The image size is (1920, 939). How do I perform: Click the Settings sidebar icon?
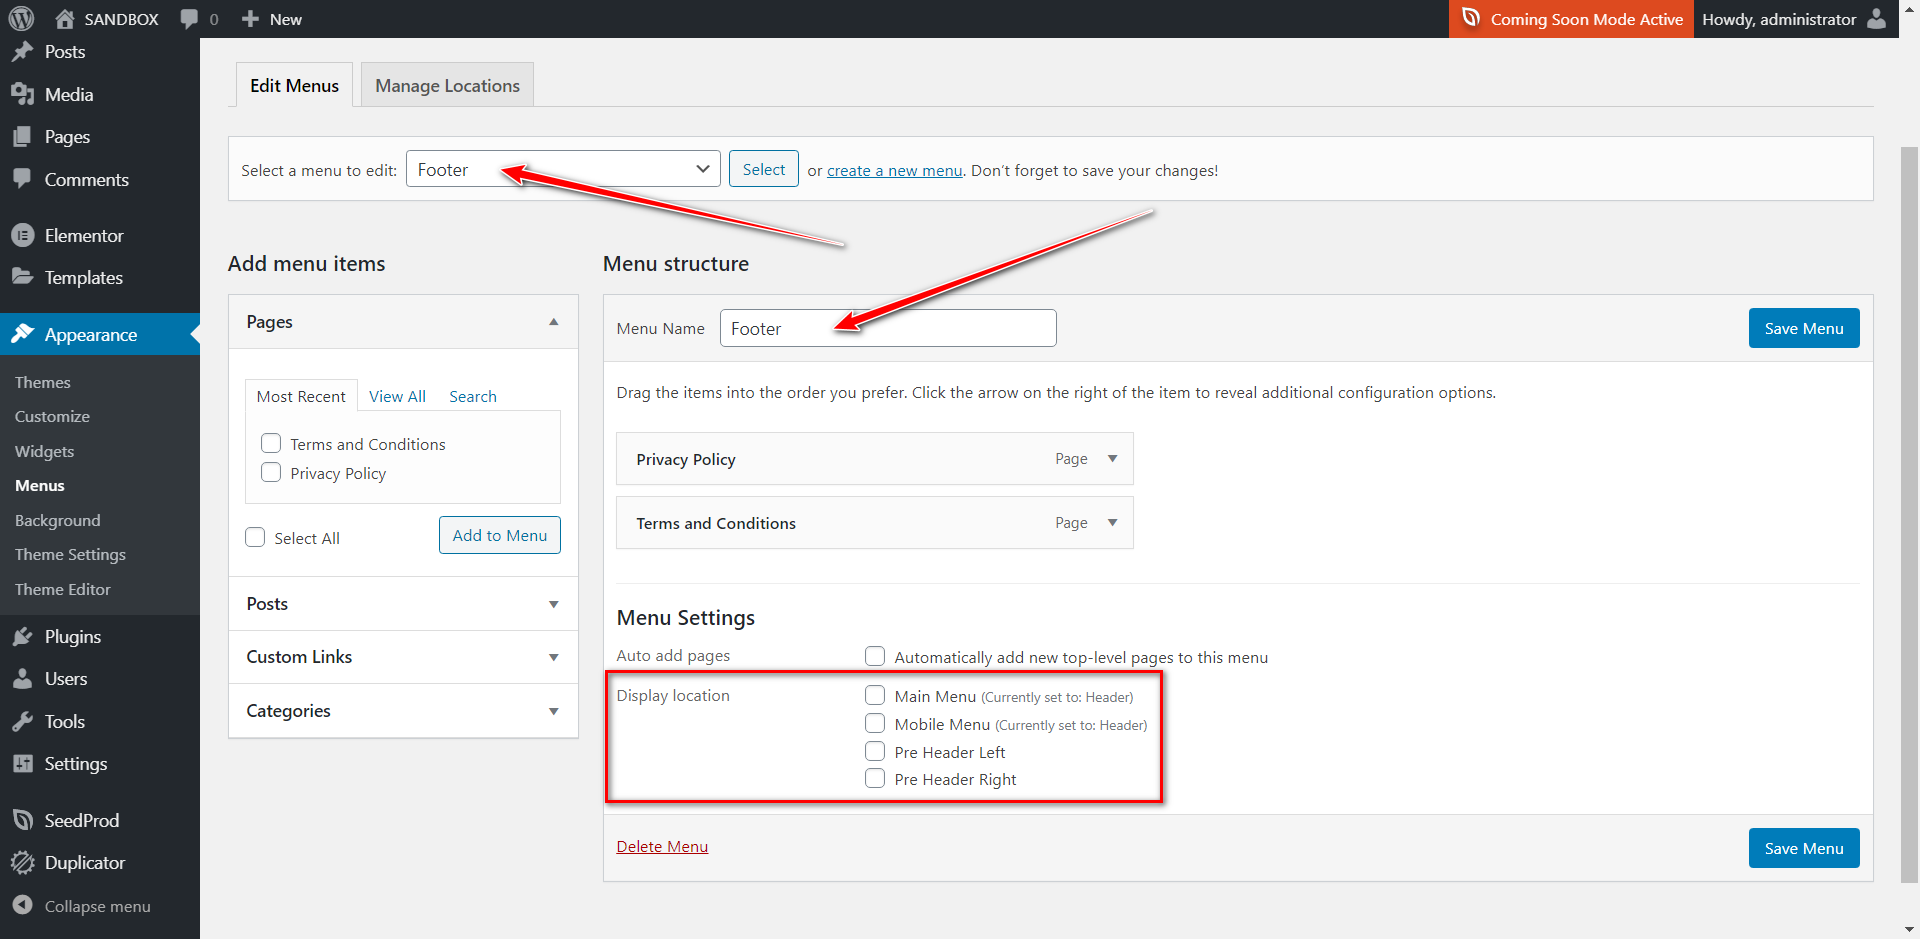tap(22, 764)
